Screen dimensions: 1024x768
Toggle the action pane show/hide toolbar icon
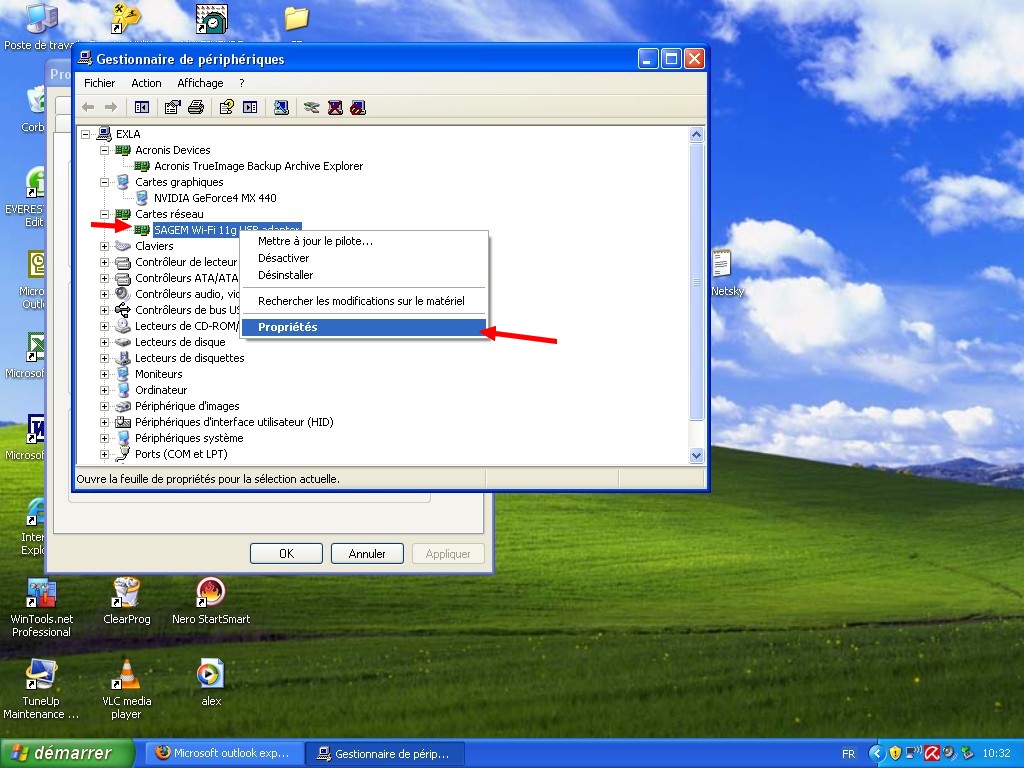tap(250, 107)
